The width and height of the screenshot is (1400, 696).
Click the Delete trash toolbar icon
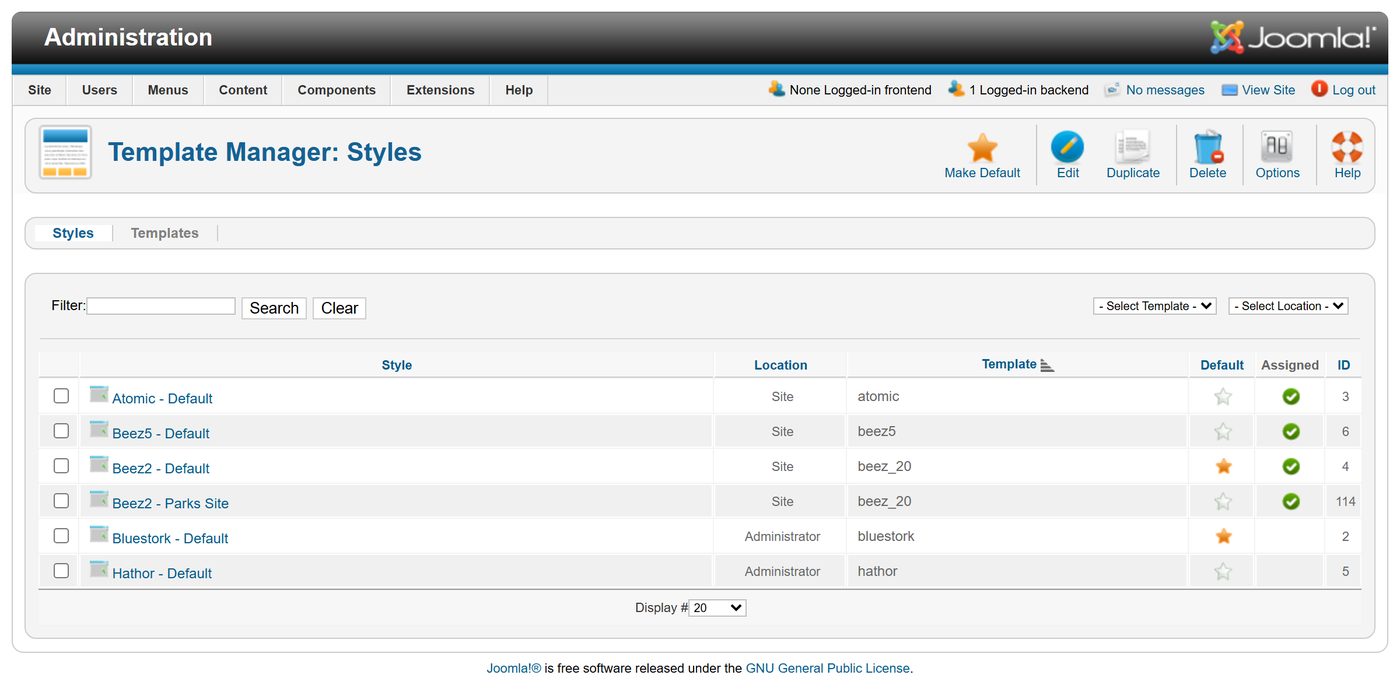click(1208, 148)
